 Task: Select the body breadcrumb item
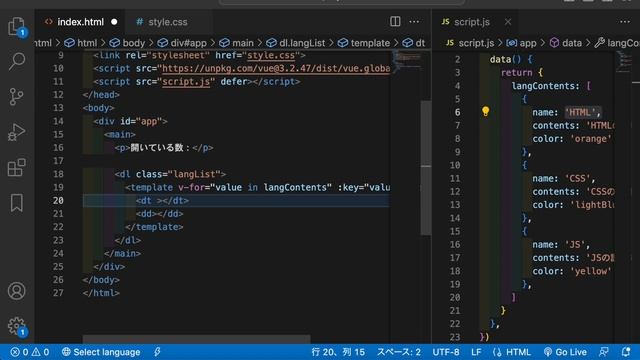click(127, 43)
